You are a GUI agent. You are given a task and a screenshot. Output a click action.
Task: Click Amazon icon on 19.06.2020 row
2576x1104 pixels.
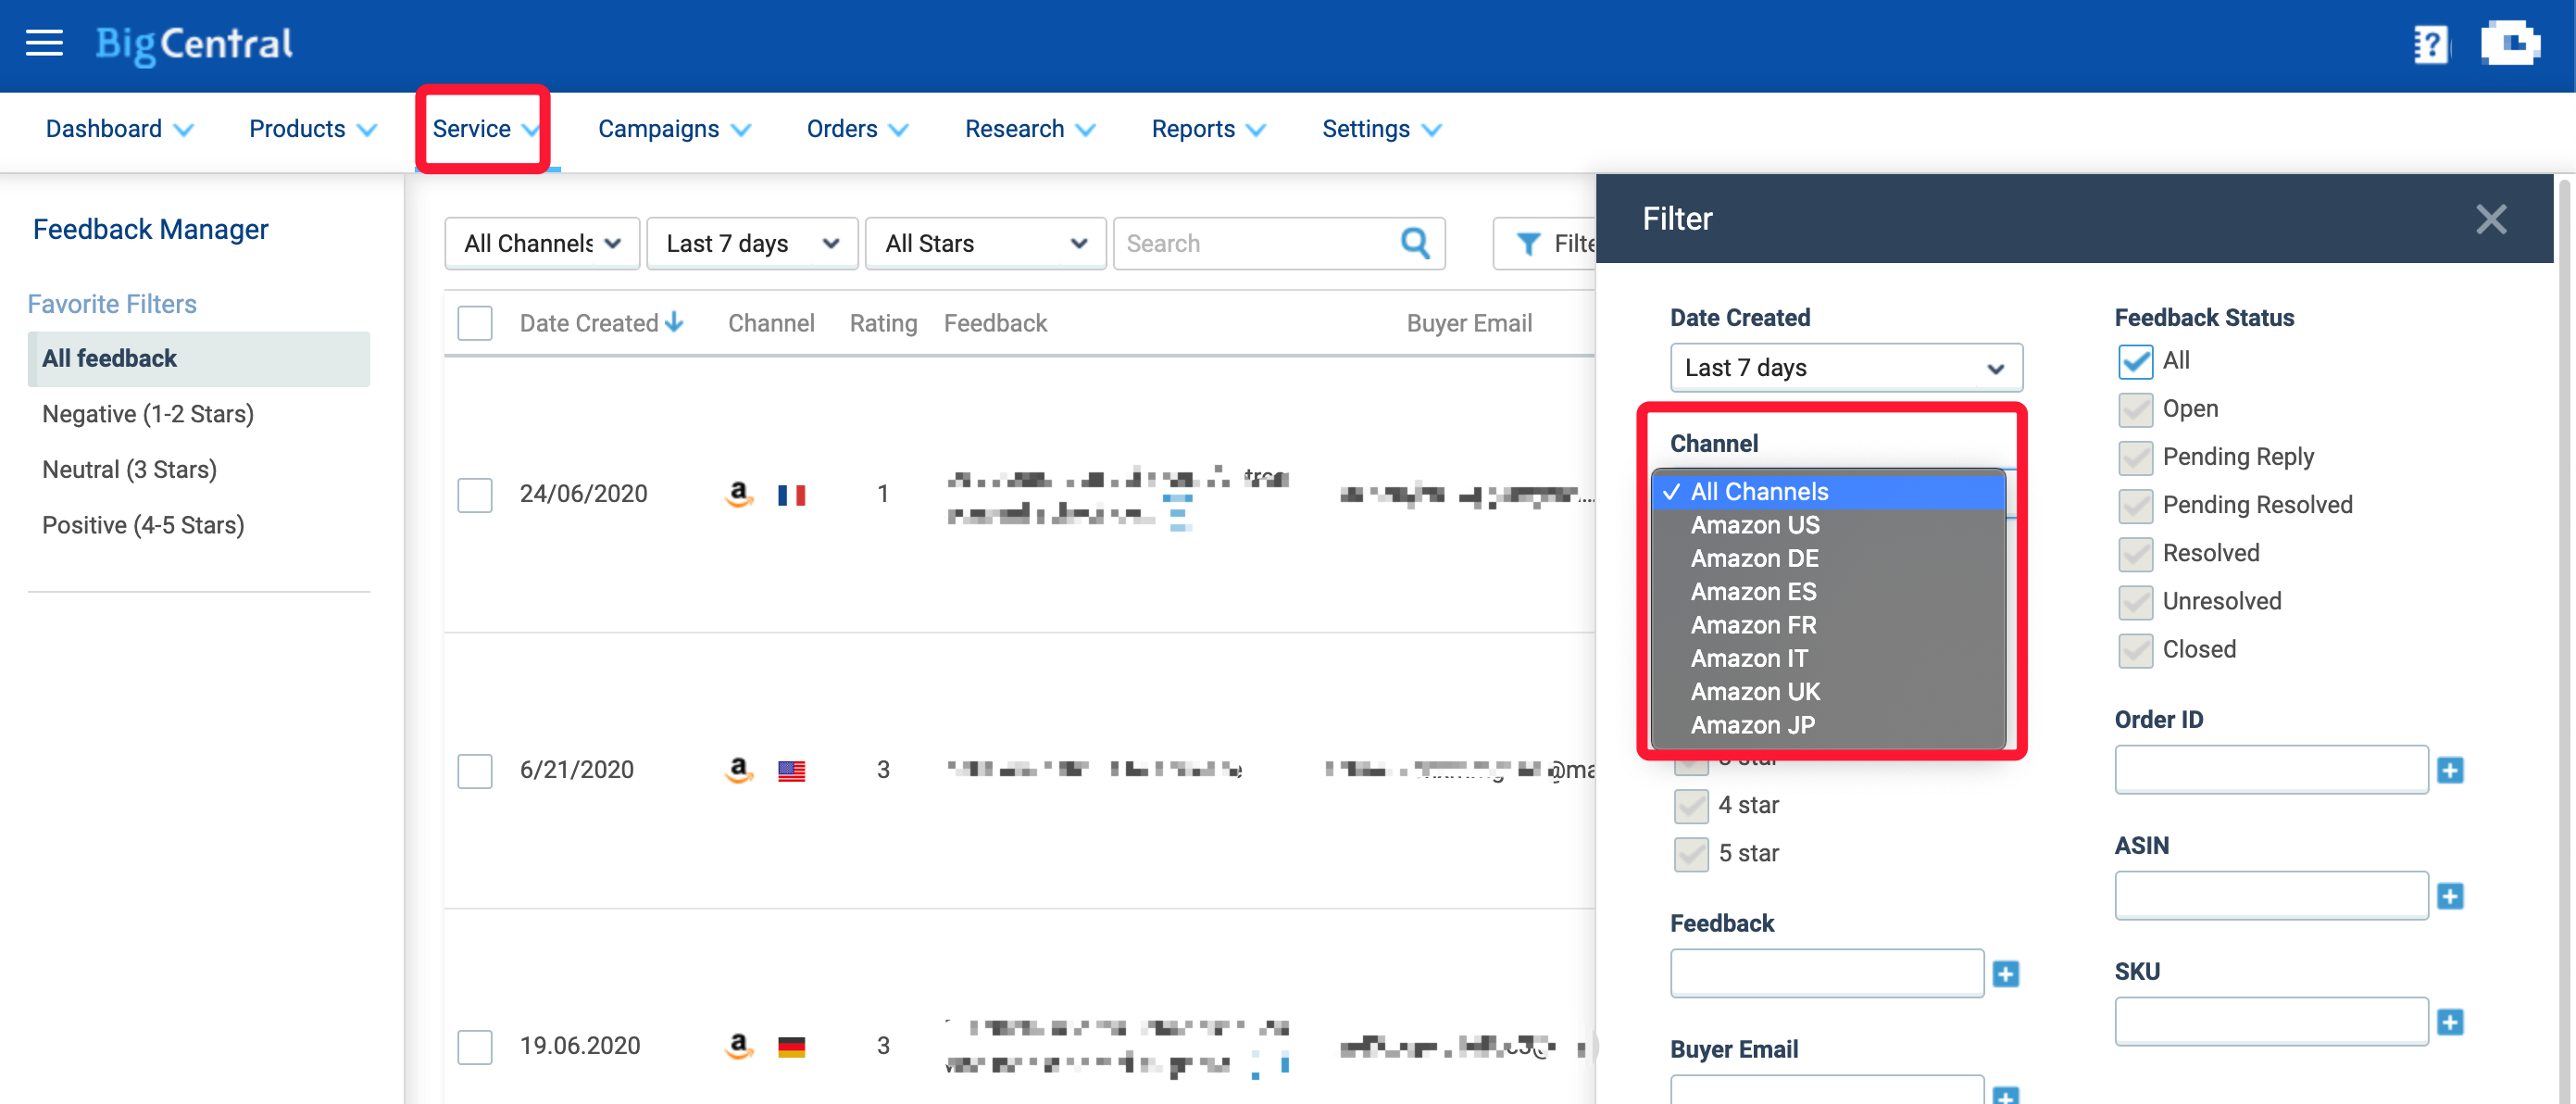coord(738,1046)
